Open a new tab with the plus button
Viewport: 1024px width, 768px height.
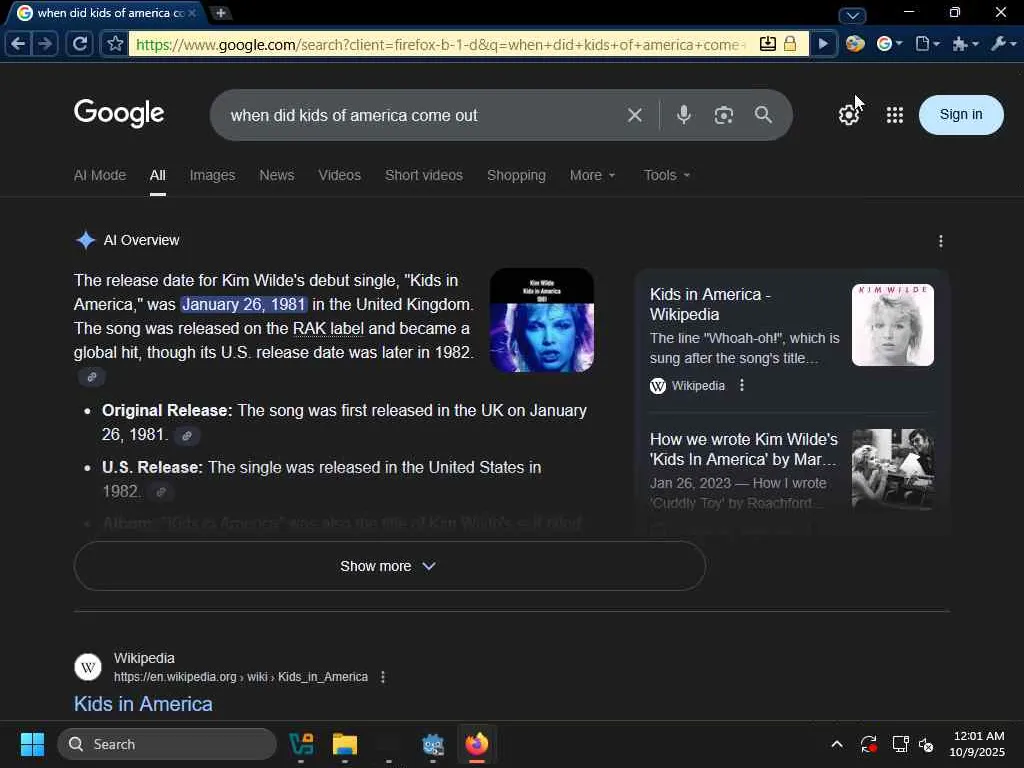221,13
